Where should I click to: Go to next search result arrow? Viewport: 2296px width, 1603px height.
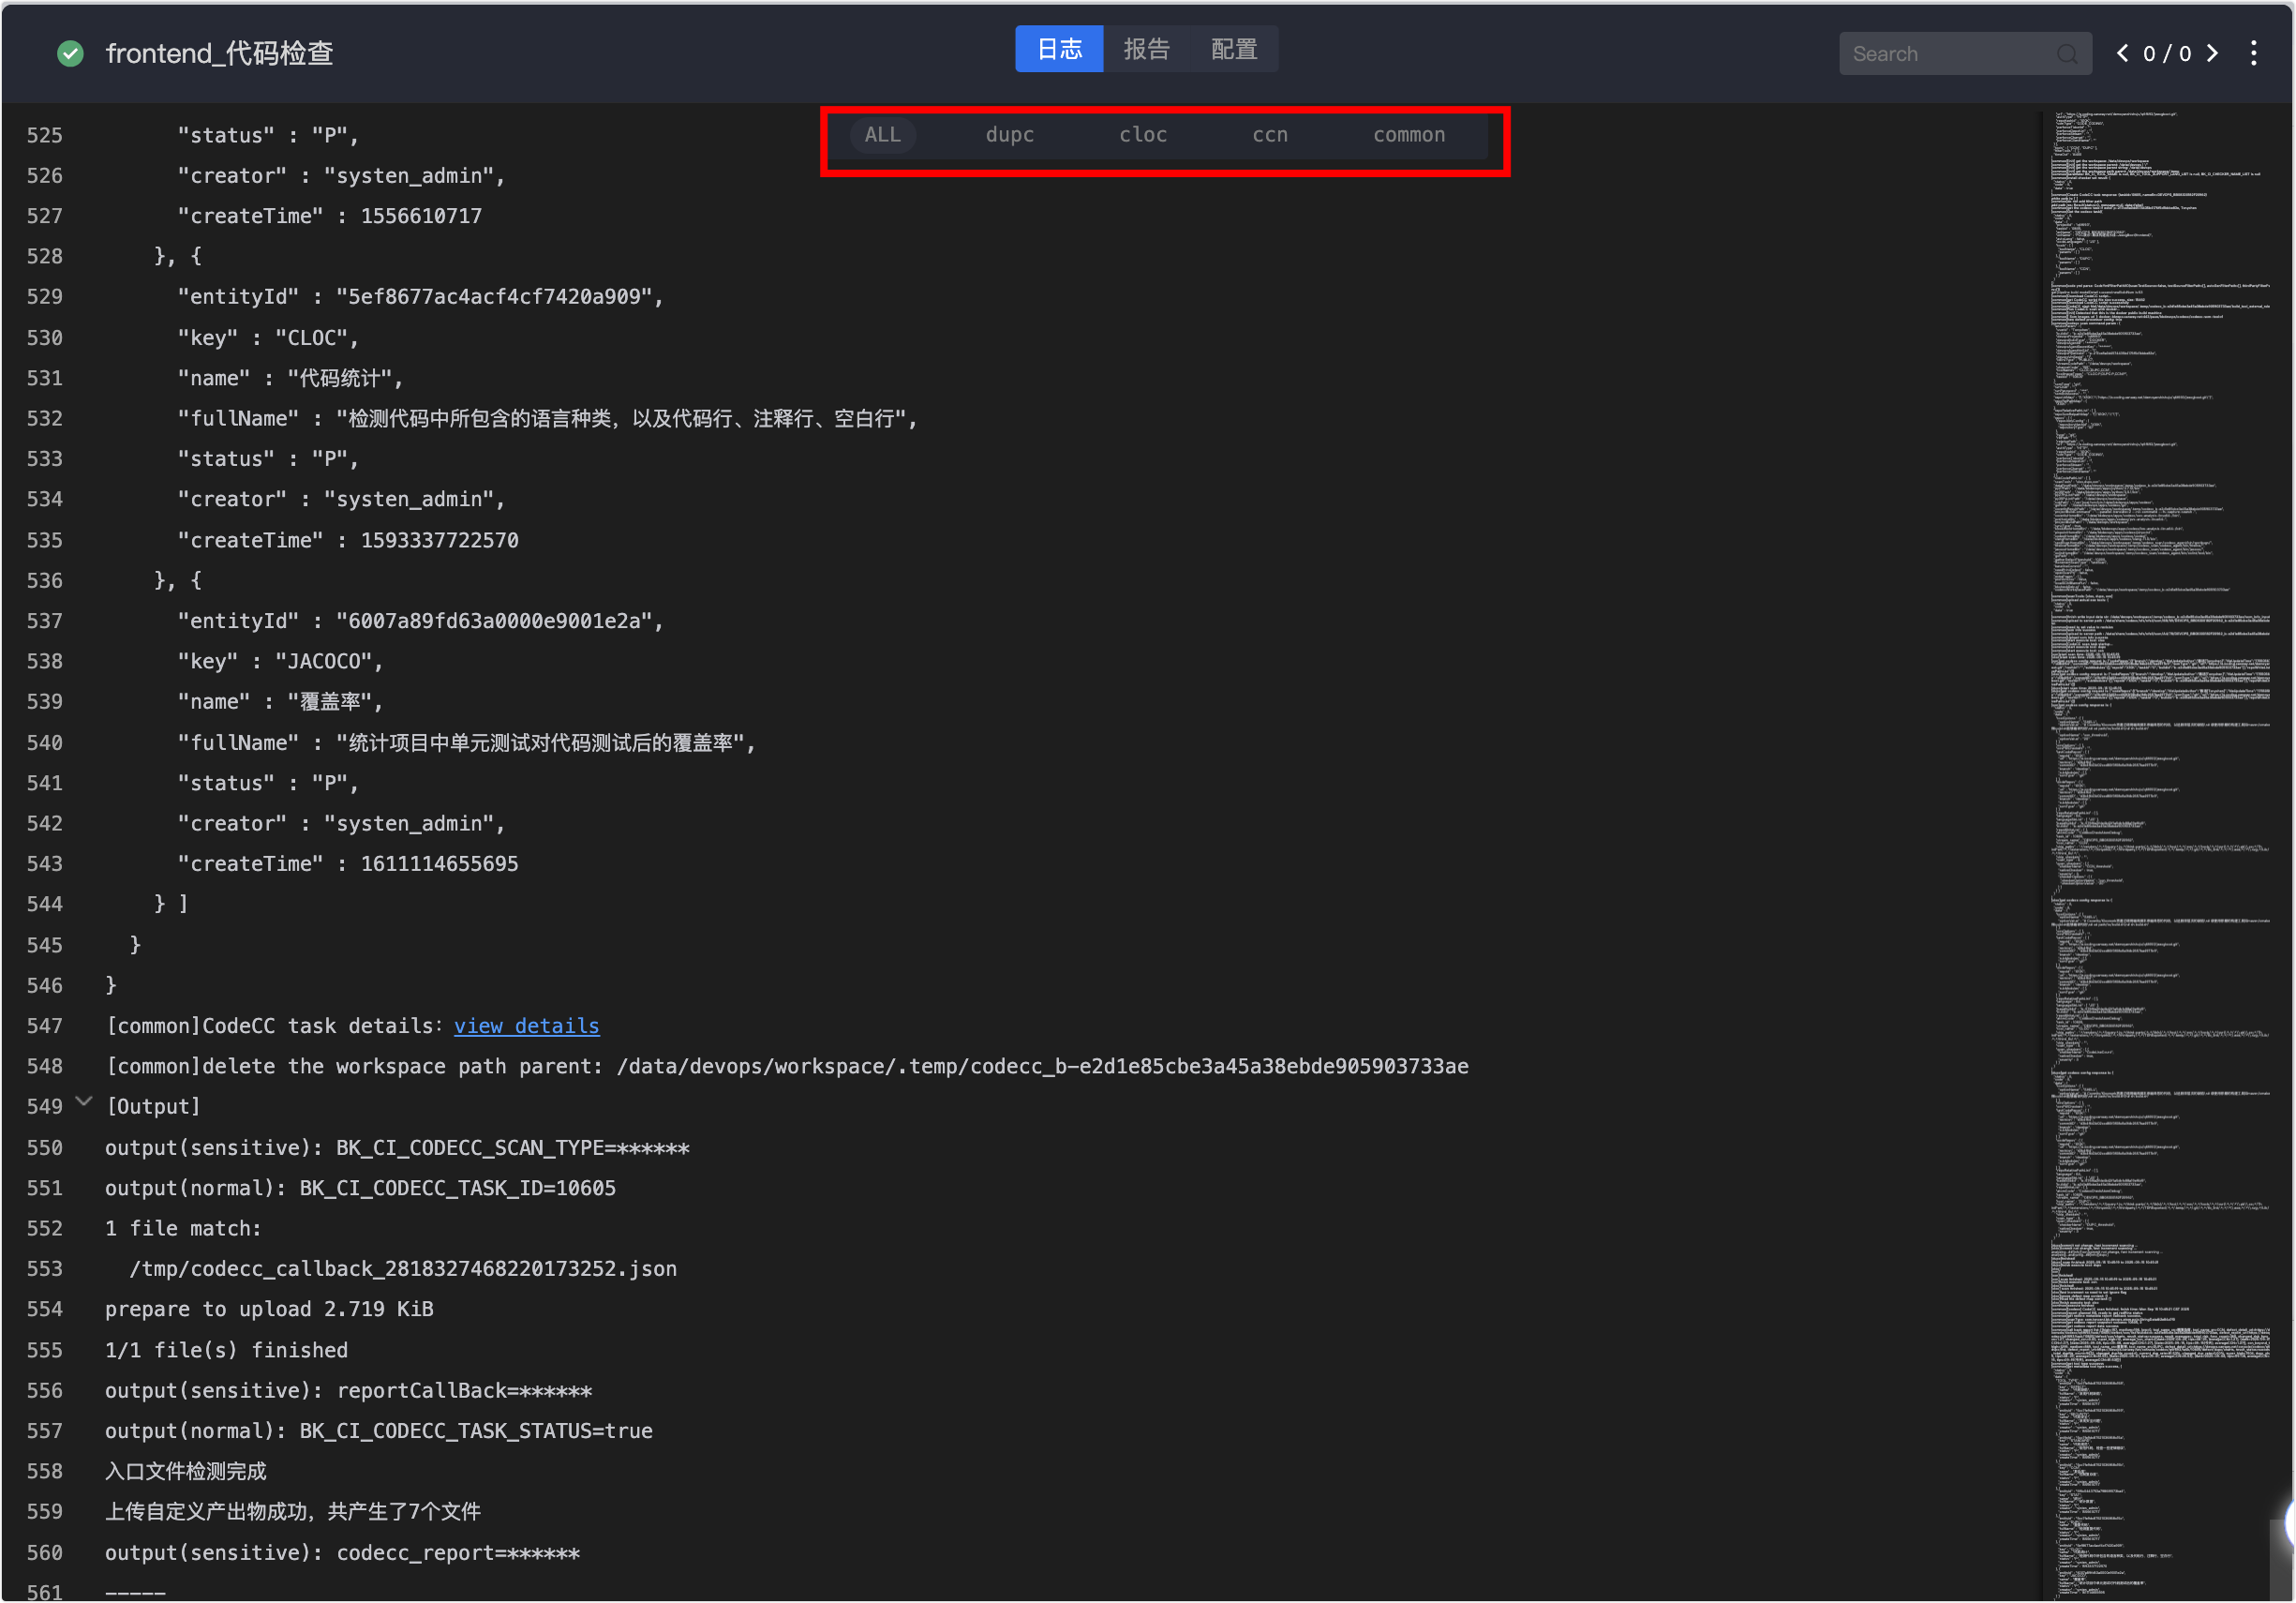pyautogui.click(x=2213, y=53)
